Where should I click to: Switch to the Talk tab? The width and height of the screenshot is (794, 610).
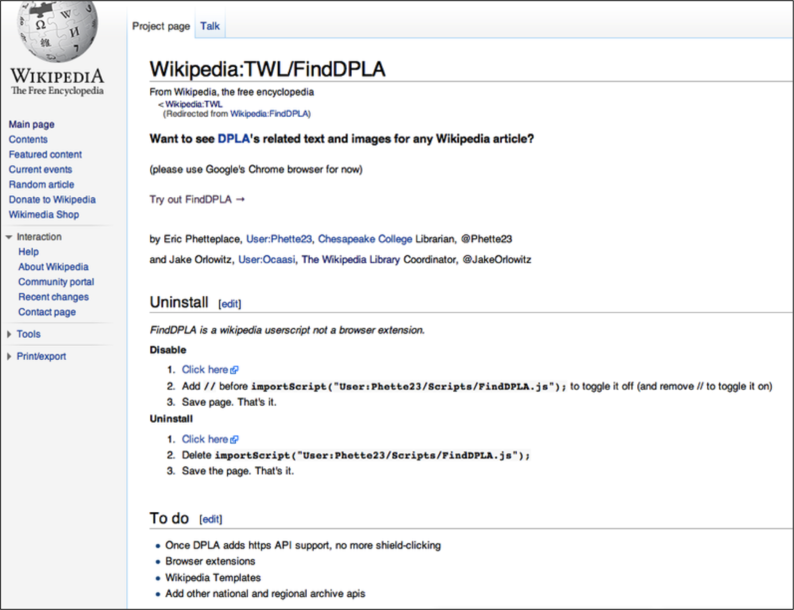[210, 26]
